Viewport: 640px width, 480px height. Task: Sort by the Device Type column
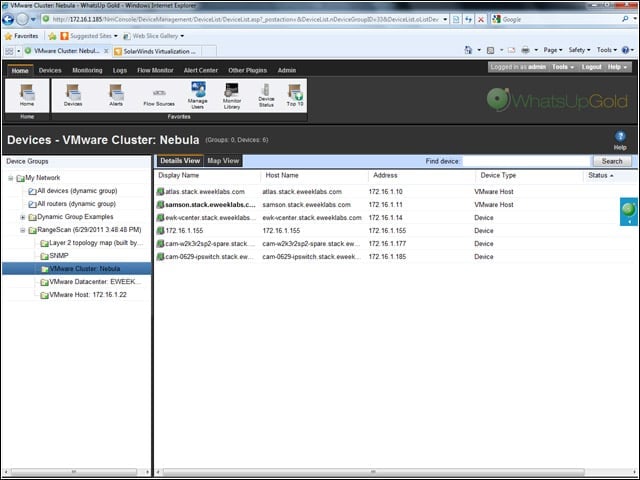click(498, 176)
